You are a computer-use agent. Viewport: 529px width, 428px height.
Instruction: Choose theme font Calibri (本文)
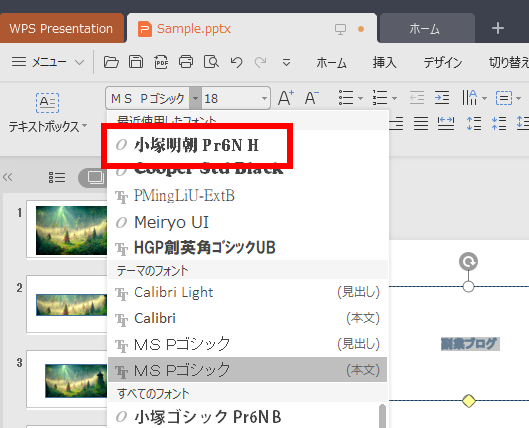(x=248, y=318)
